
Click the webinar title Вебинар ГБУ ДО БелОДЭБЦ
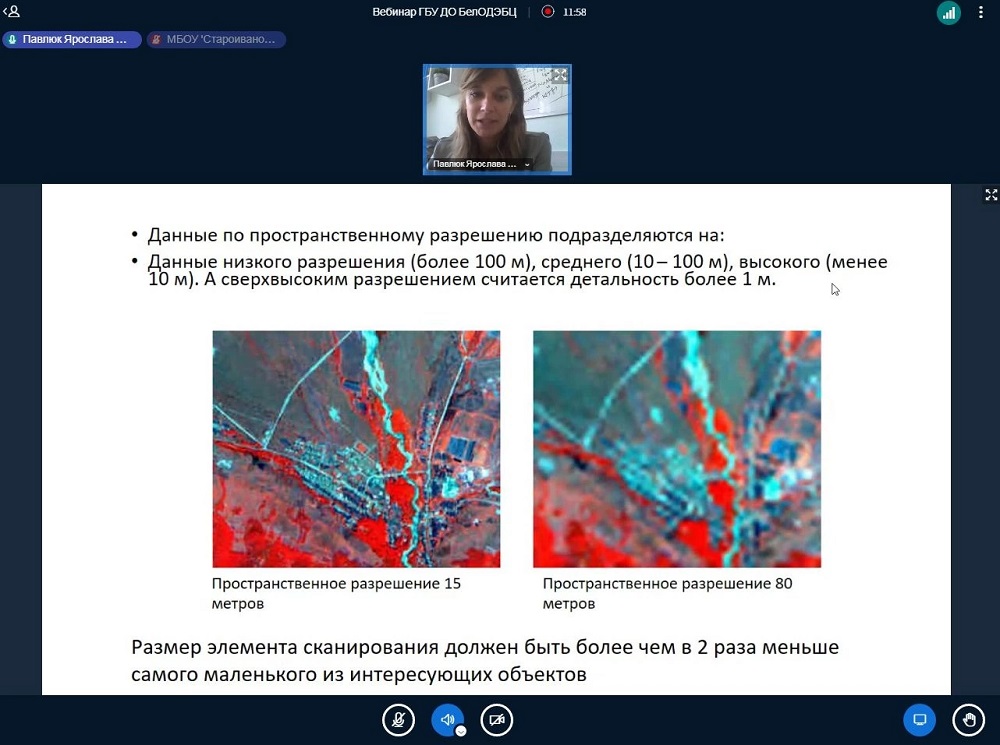coord(444,12)
